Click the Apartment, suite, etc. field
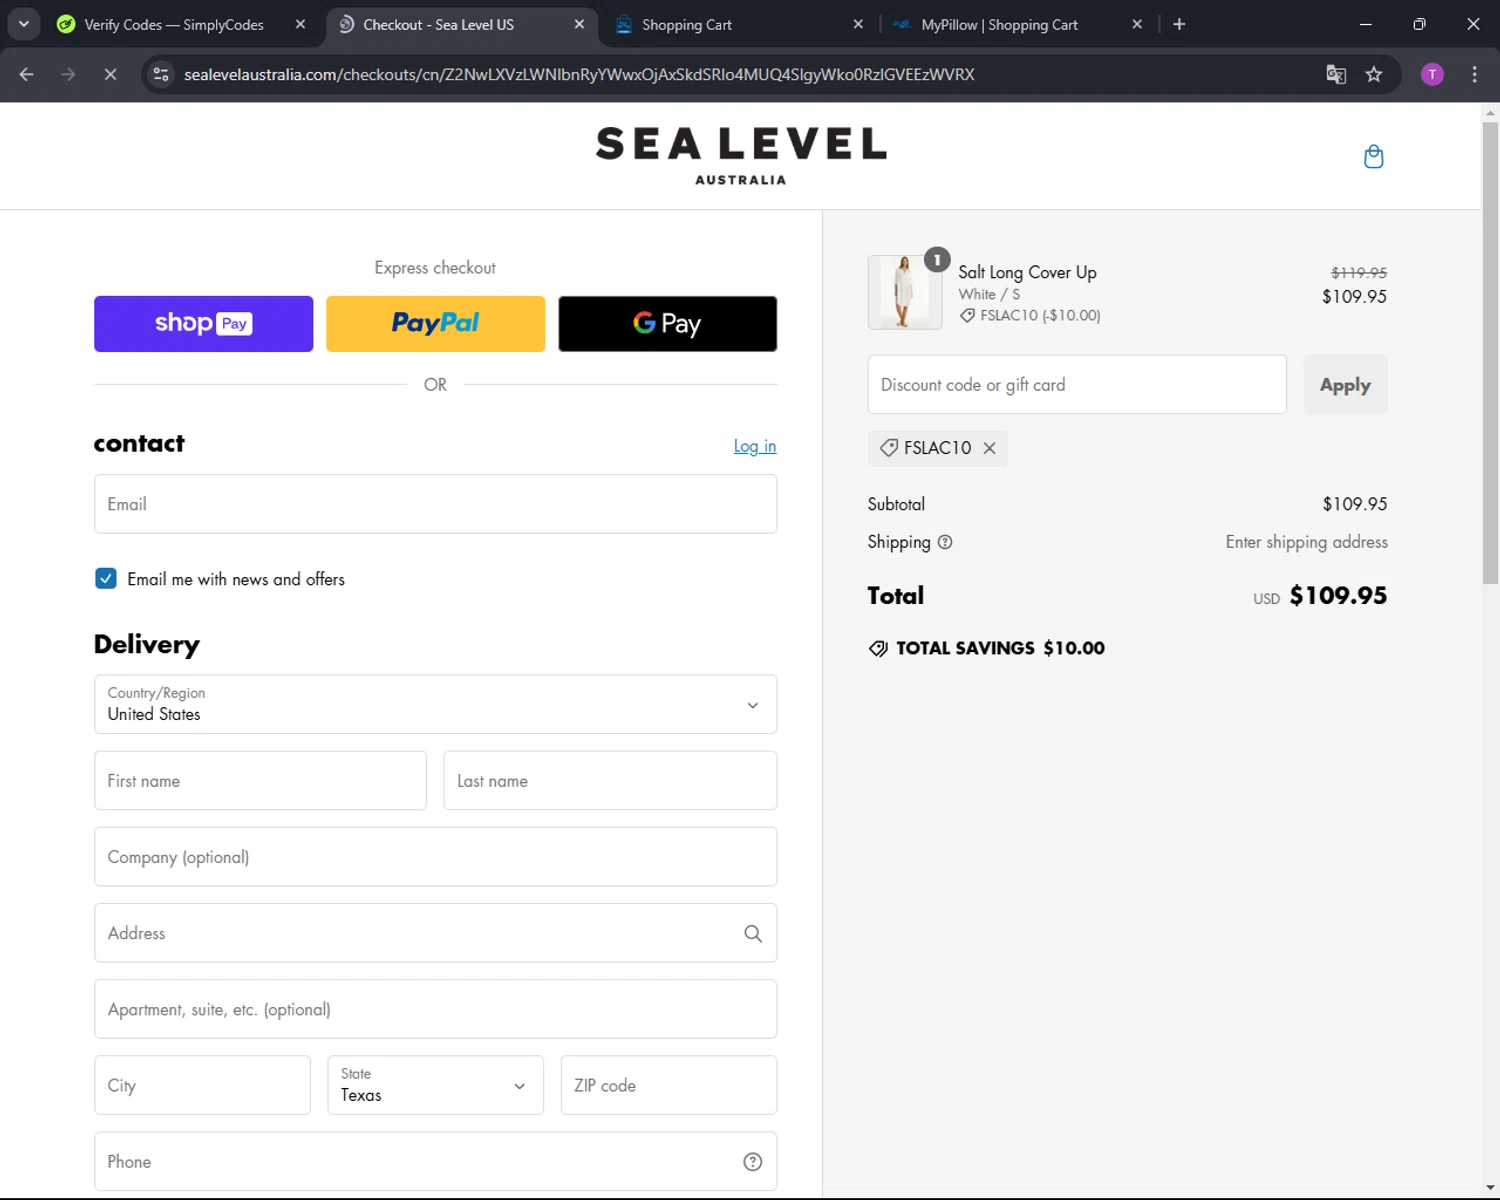Image resolution: width=1500 pixels, height=1200 pixels. pyautogui.click(x=435, y=1009)
